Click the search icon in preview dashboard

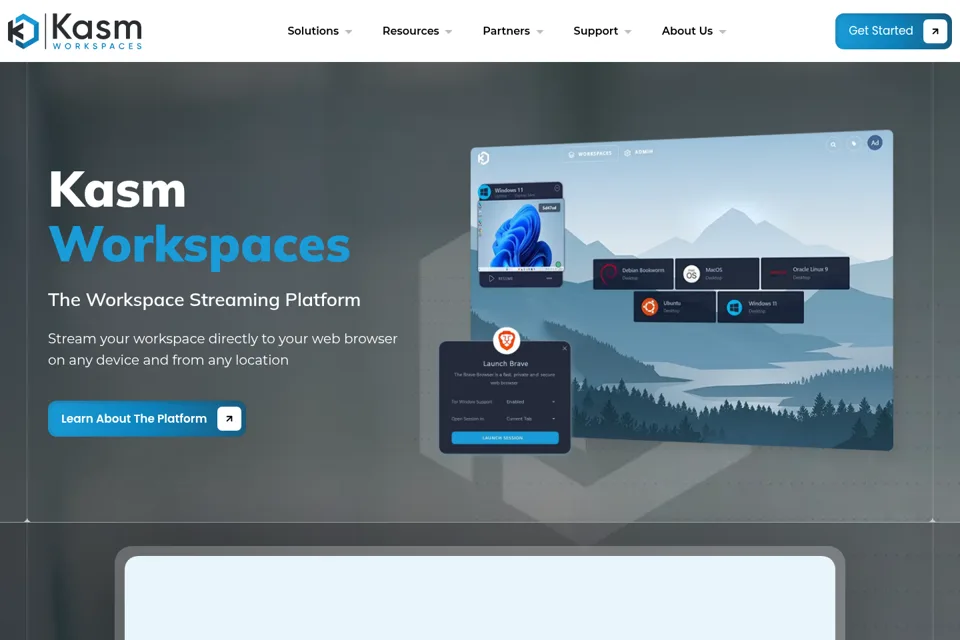click(833, 145)
